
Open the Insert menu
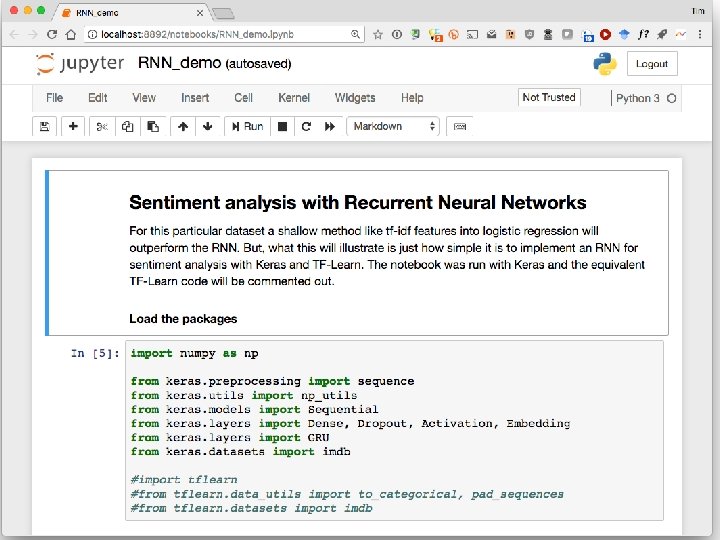(x=195, y=98)
